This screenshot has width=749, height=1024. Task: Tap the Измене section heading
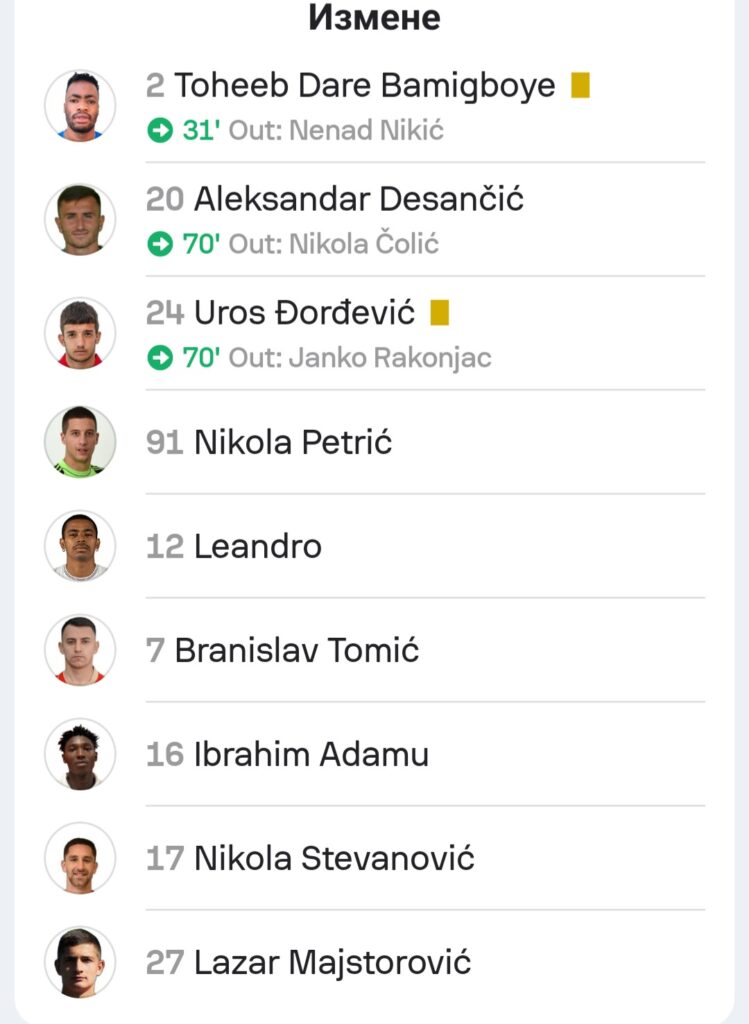pos(374,17)
